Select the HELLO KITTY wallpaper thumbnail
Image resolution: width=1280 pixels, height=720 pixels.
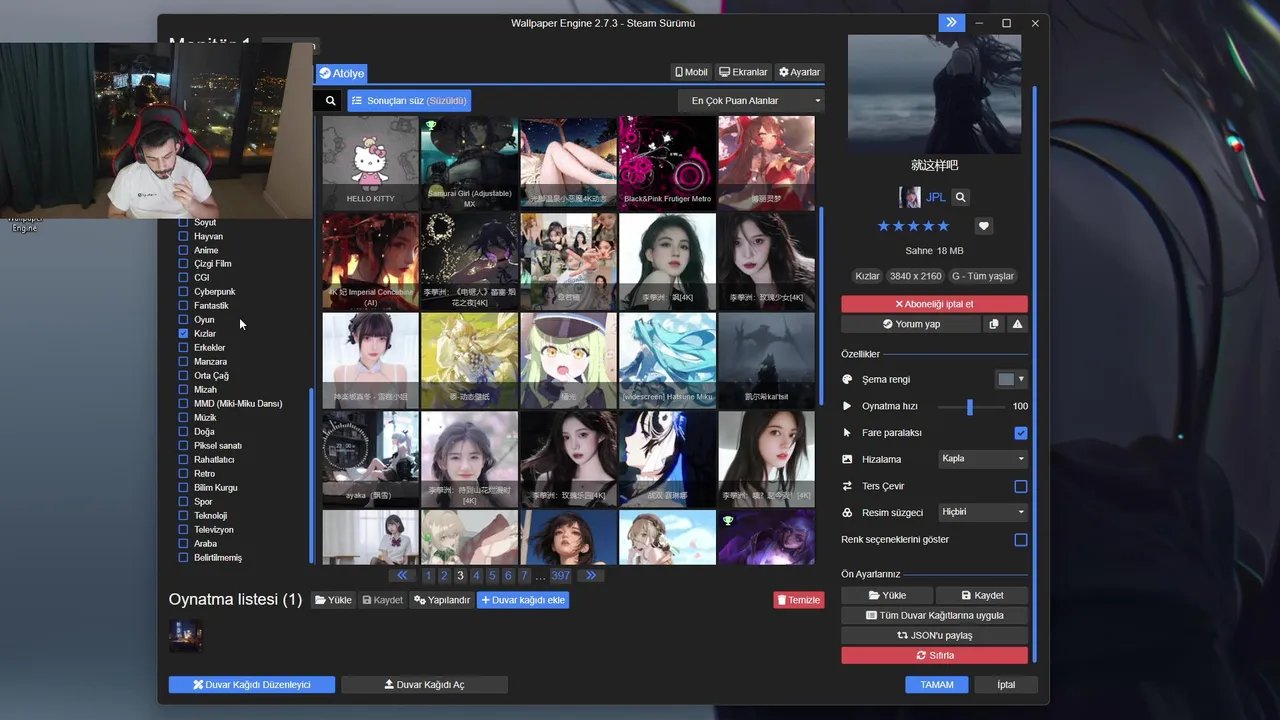(370, 162)
